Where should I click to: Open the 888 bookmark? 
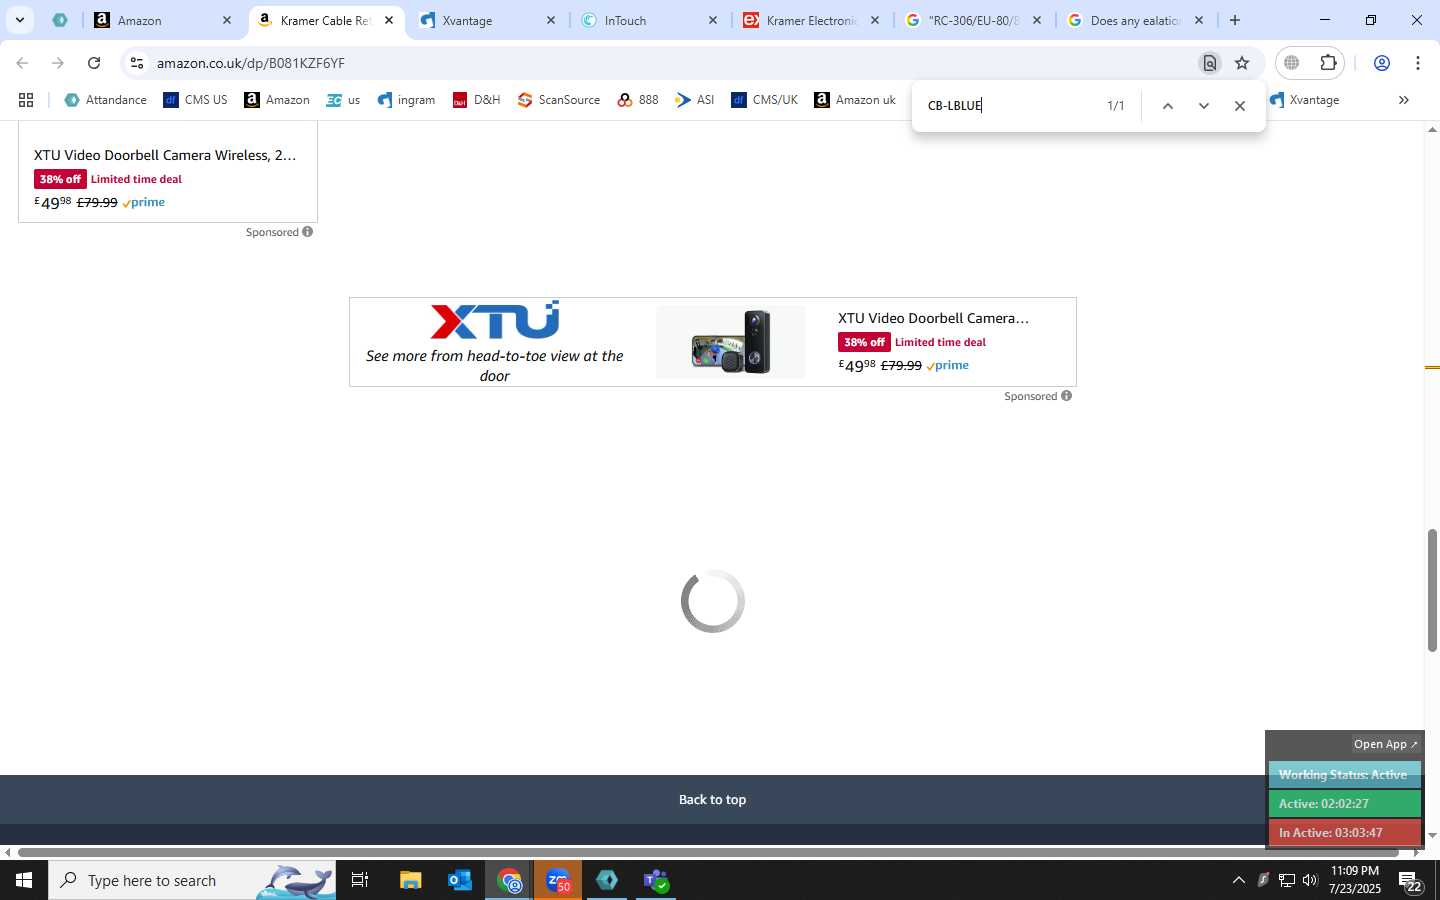[638, 100]
